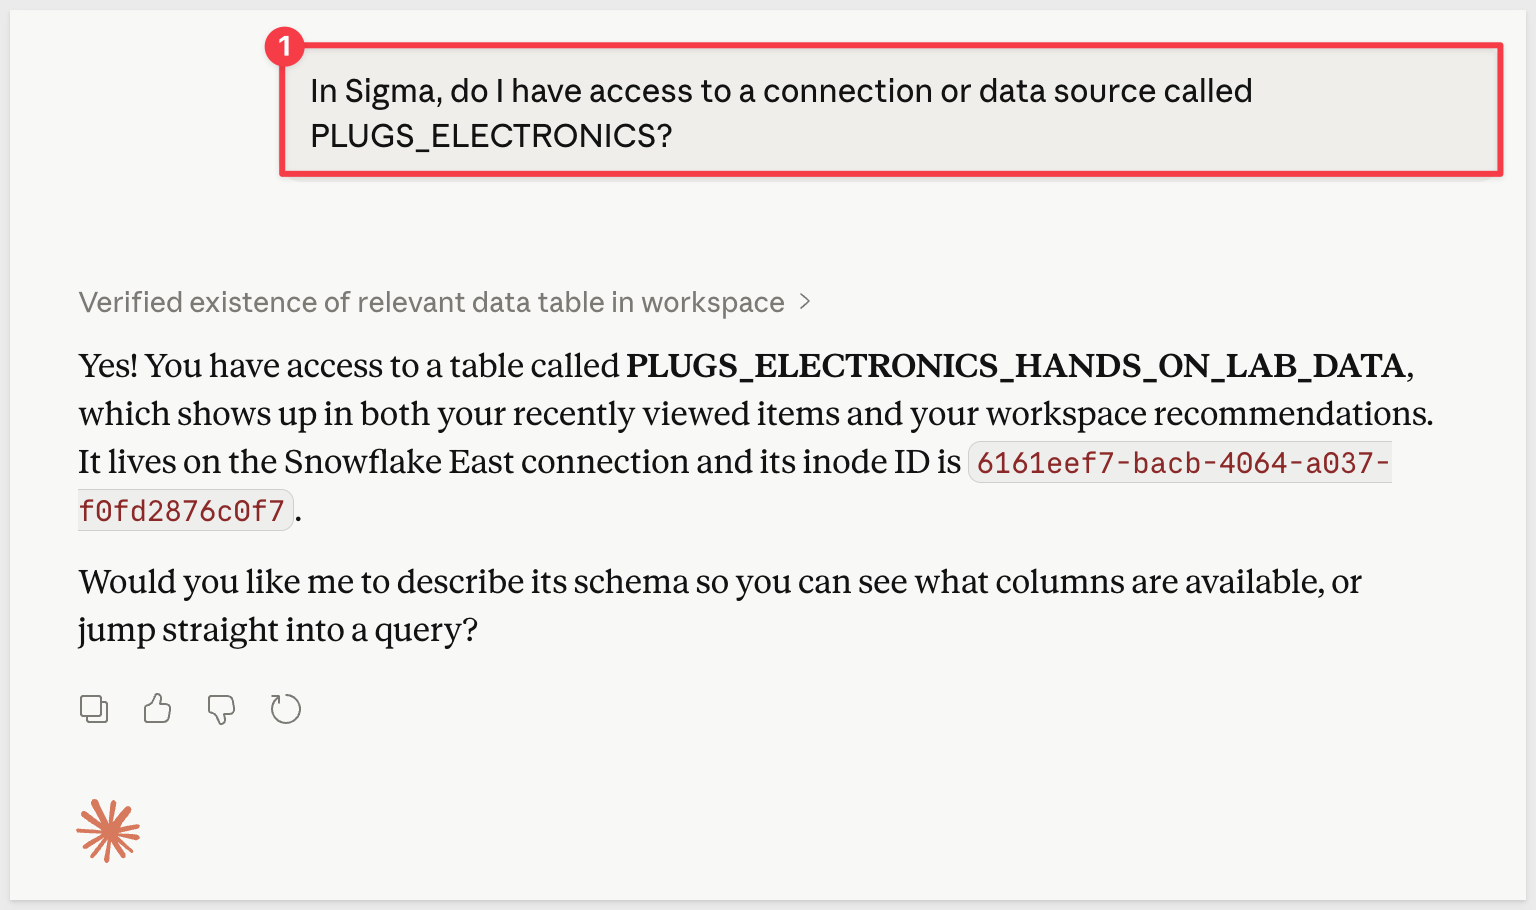Click the user message starting "In Sigma"

[x=780, y=91]
